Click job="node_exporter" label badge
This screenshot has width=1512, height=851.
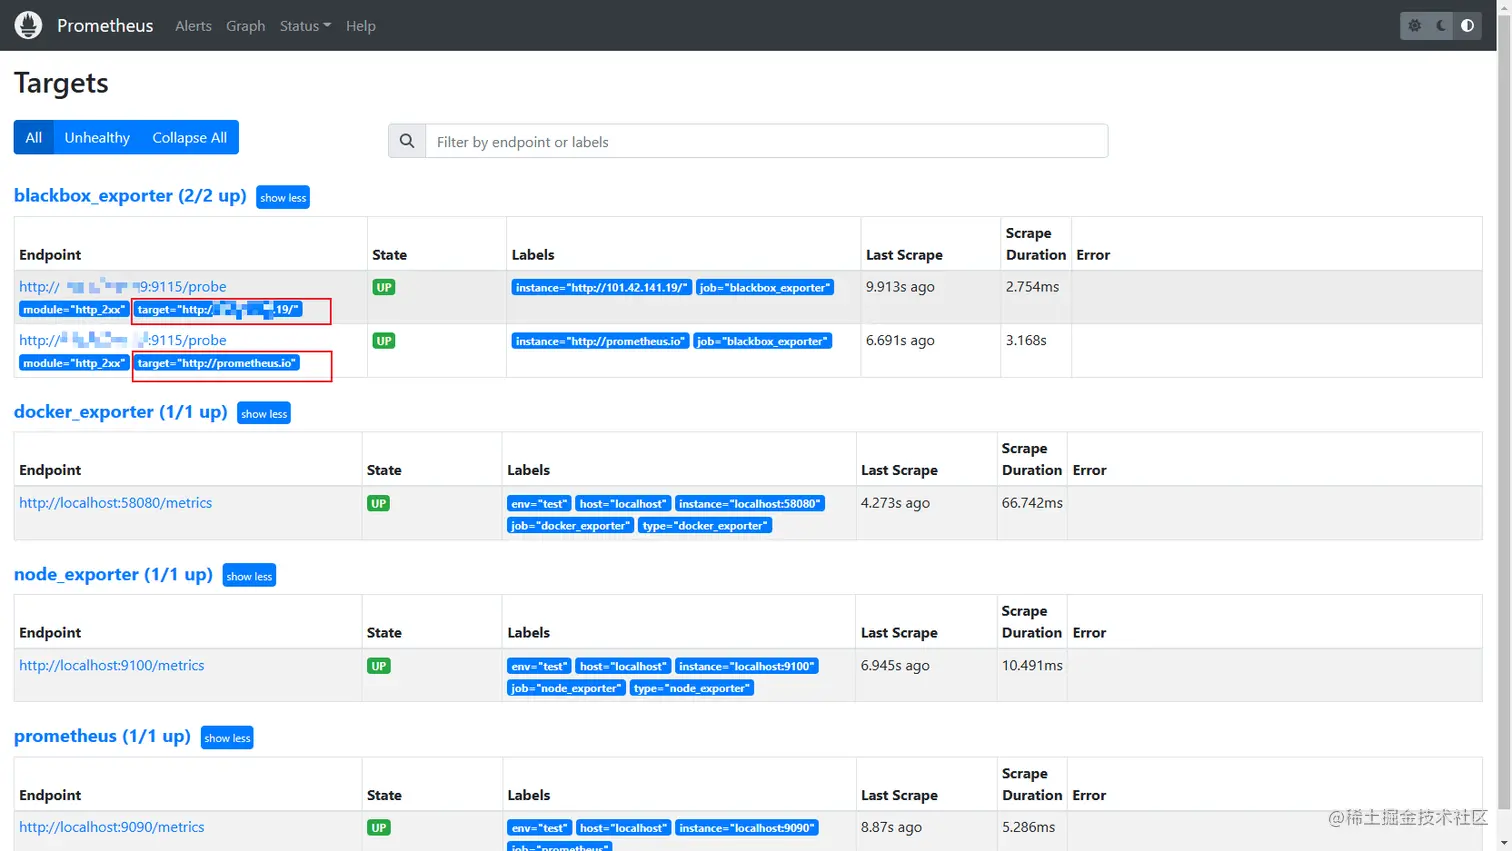(x=566, y=688)
